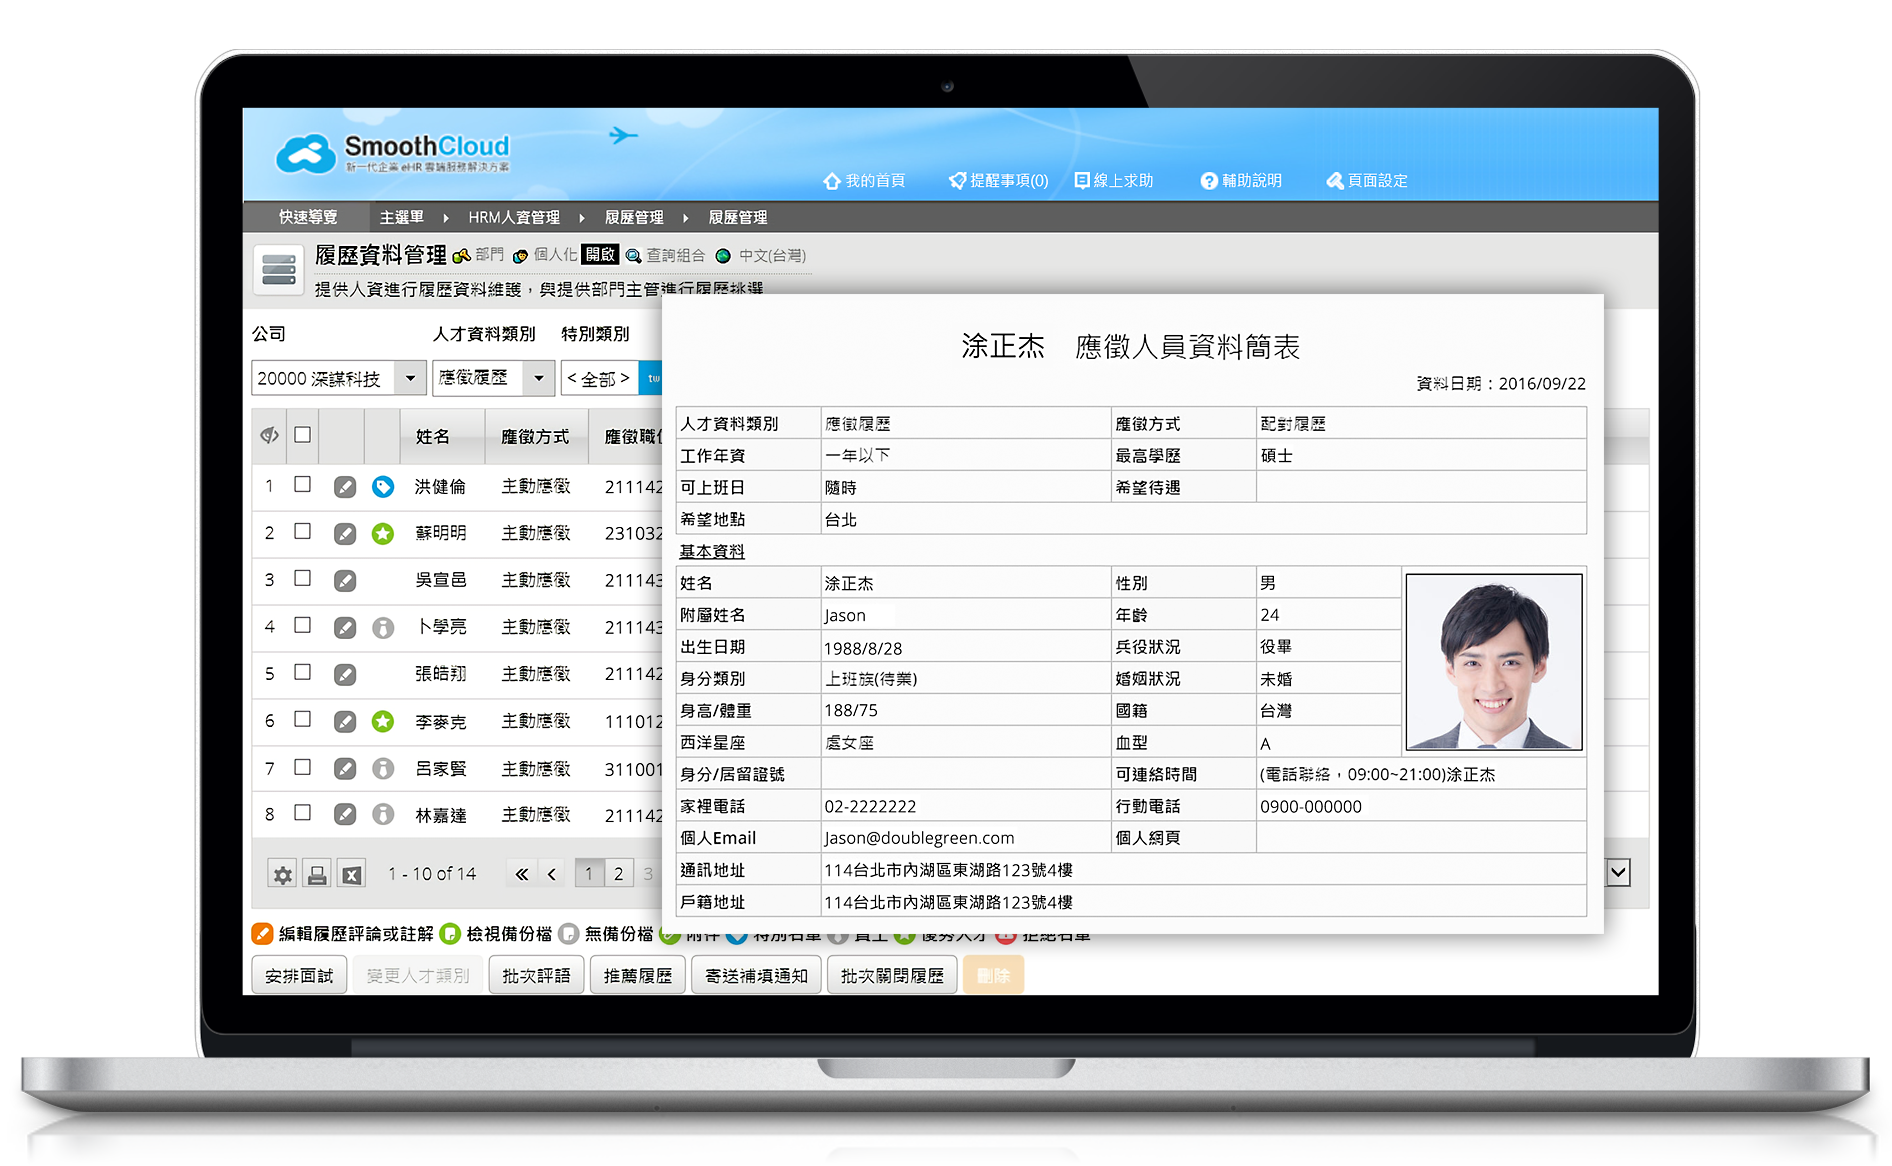Print the resume list
Screen dimensions: 1892x1166
coord(317,875)
